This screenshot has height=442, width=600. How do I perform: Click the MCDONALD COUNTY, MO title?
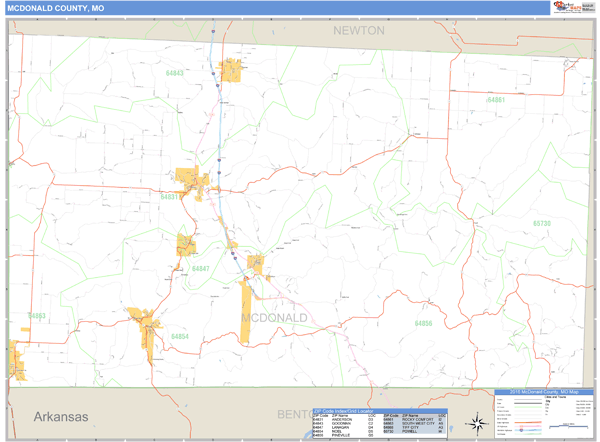pos(55,8)
